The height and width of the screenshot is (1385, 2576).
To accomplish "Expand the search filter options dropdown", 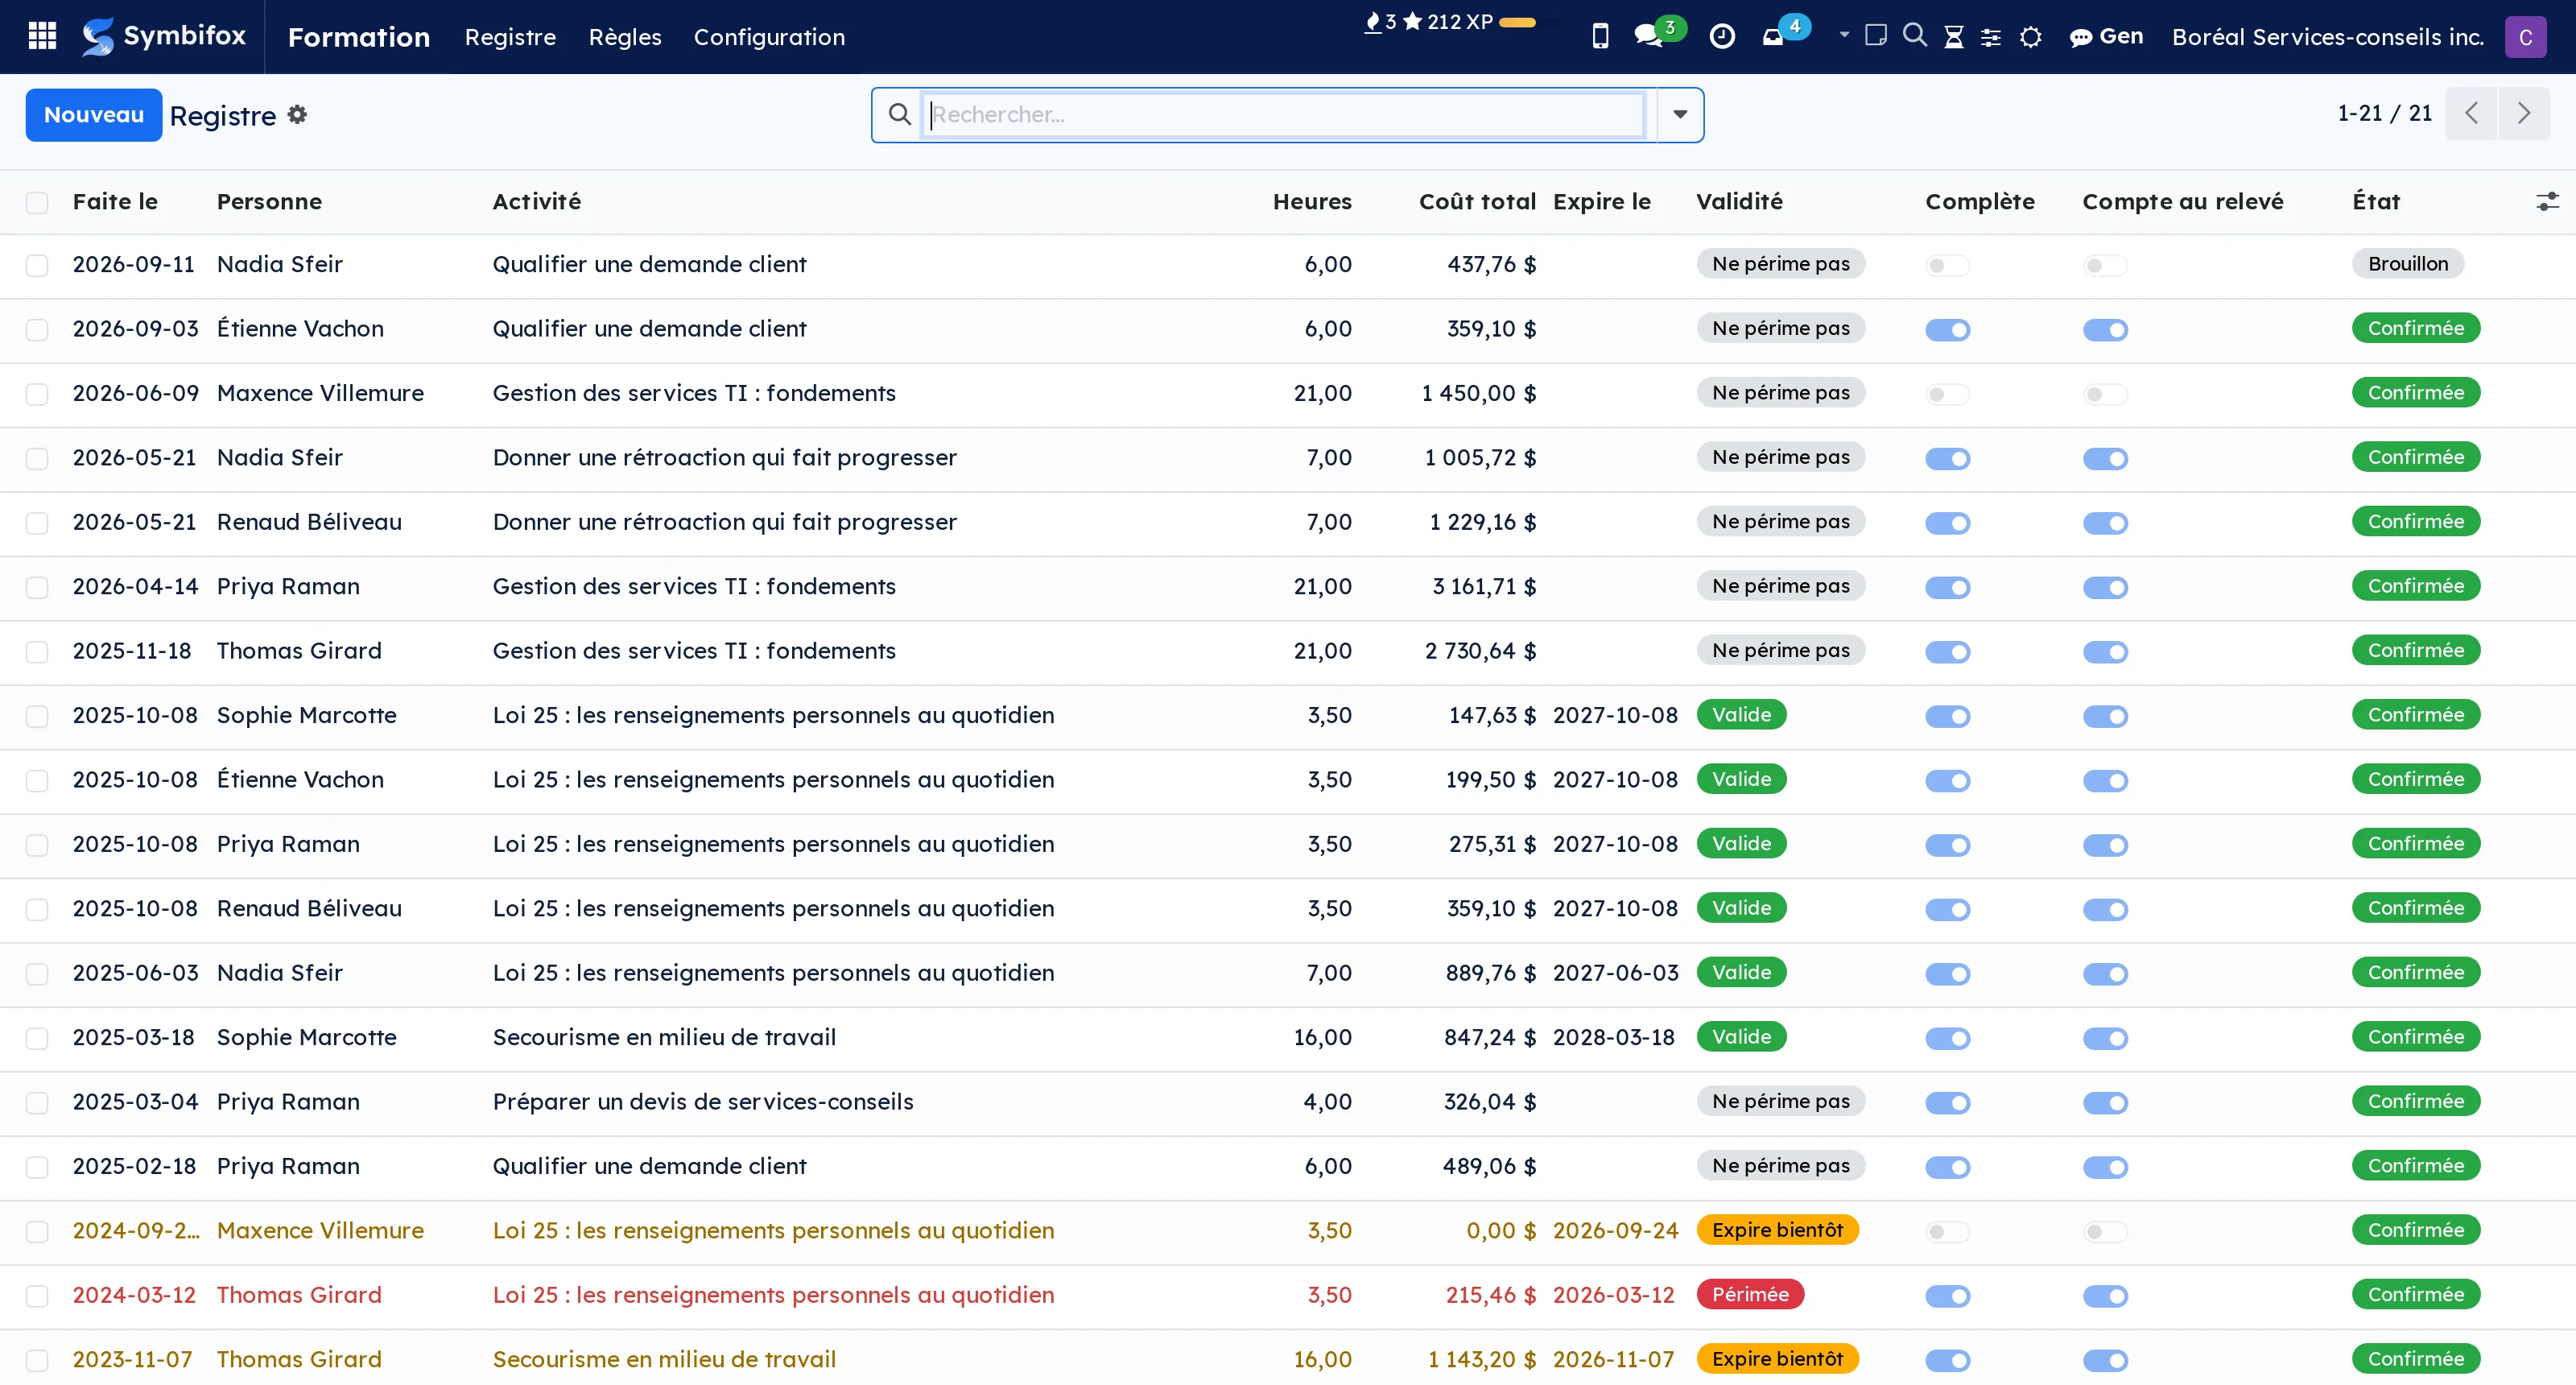I will [x=1680, y=114].
